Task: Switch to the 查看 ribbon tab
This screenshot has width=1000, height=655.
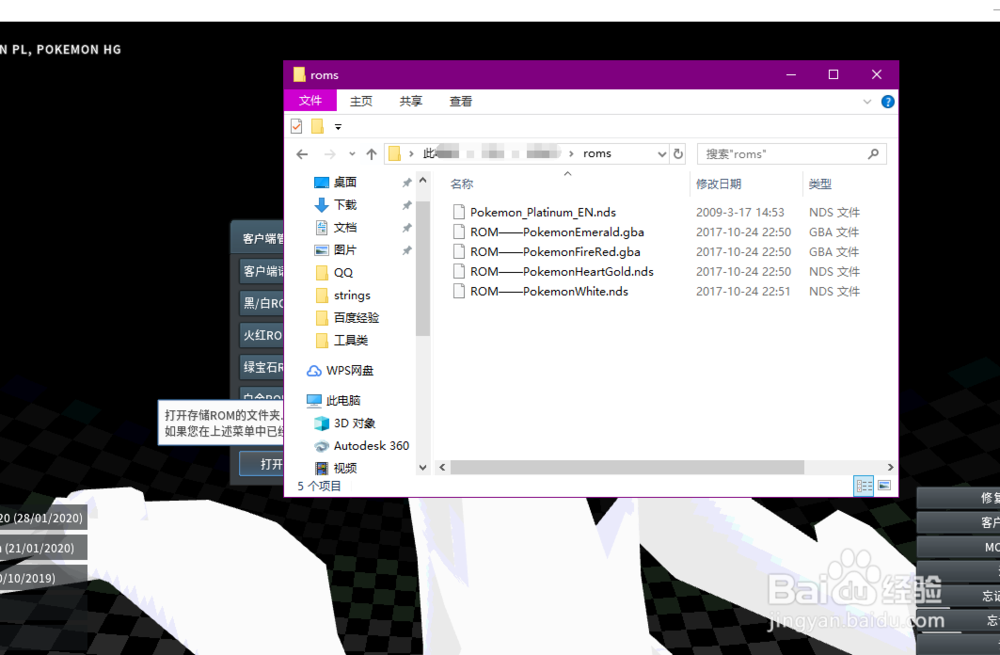Action: 460,101
